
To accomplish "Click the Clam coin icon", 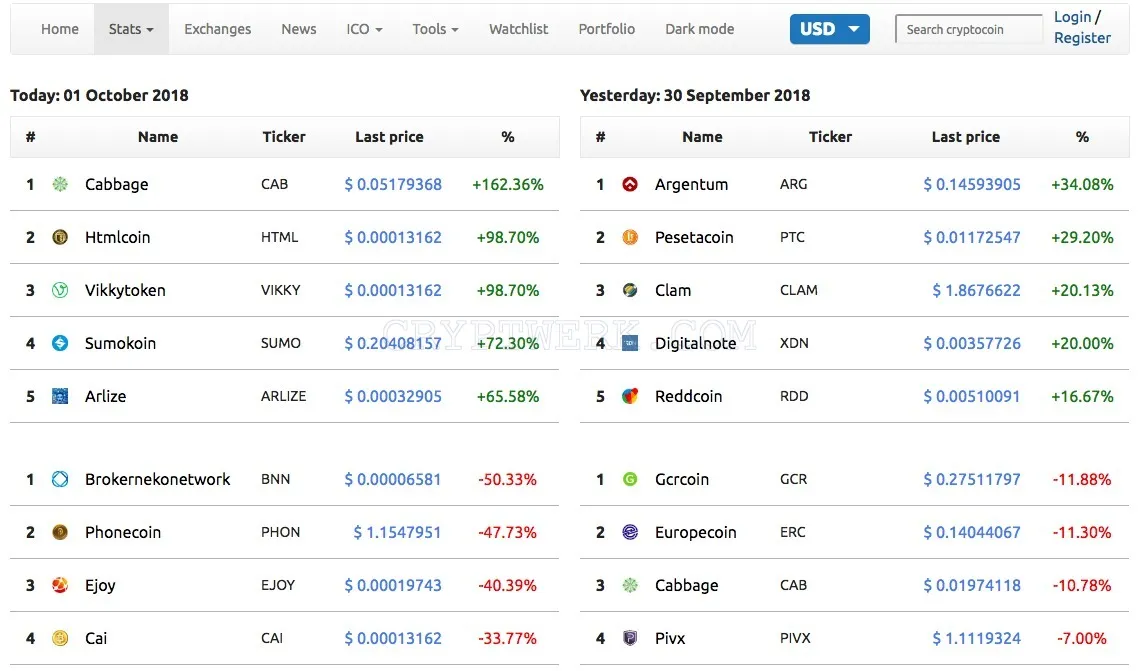I will (630, 291).
